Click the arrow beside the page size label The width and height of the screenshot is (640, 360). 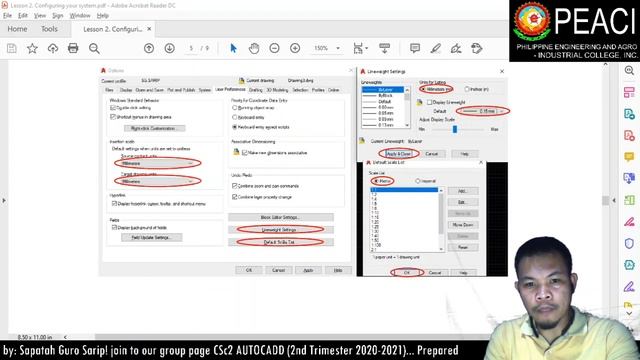pos(65,337)
